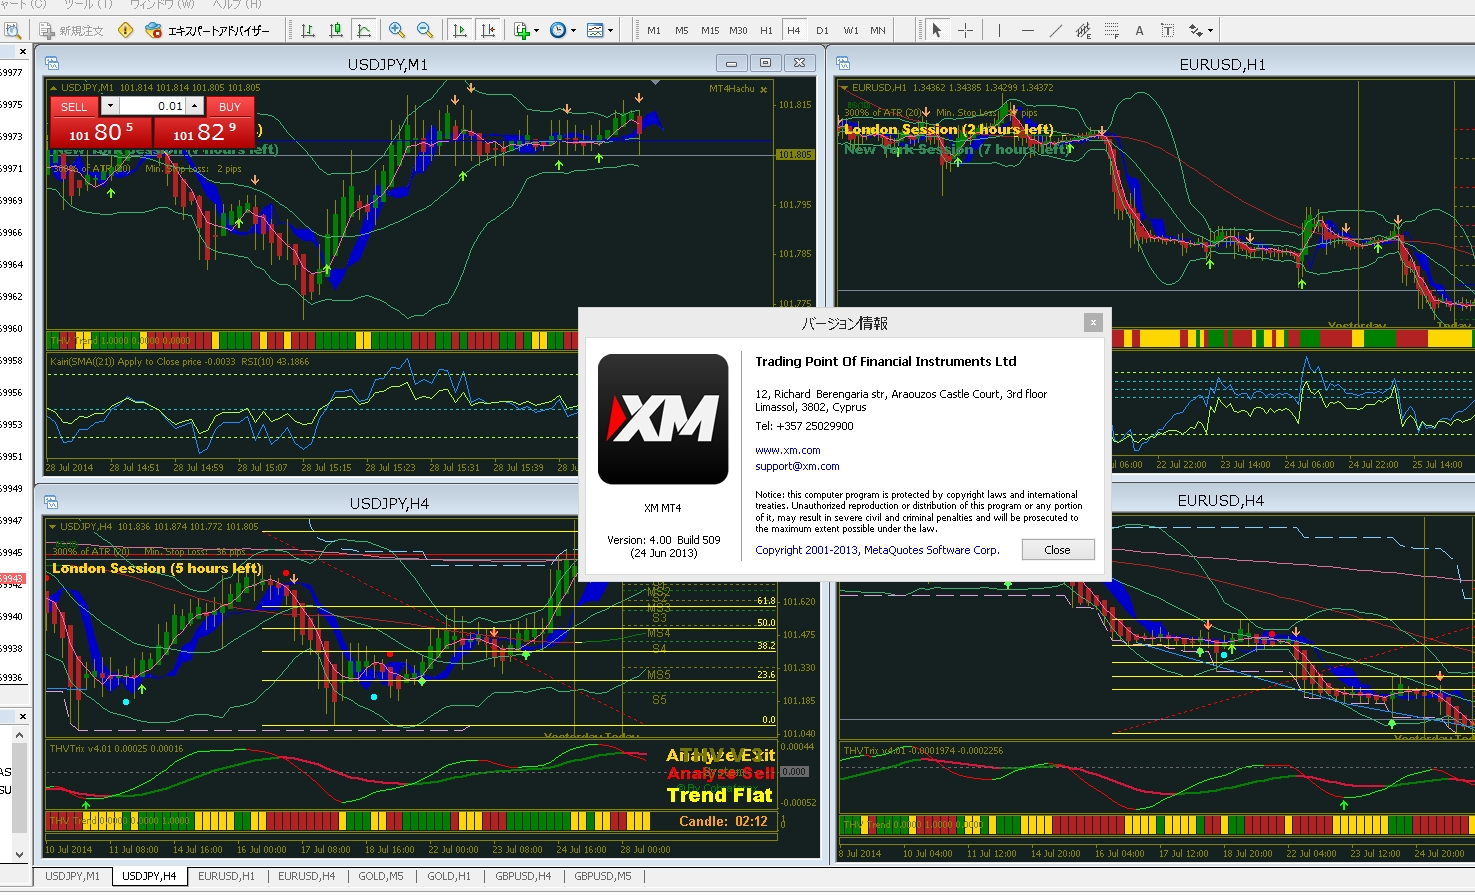Click BUY in USDJPY,M1 one-click panel
This screenshot has width=1475, height=896.
[229, 106]
